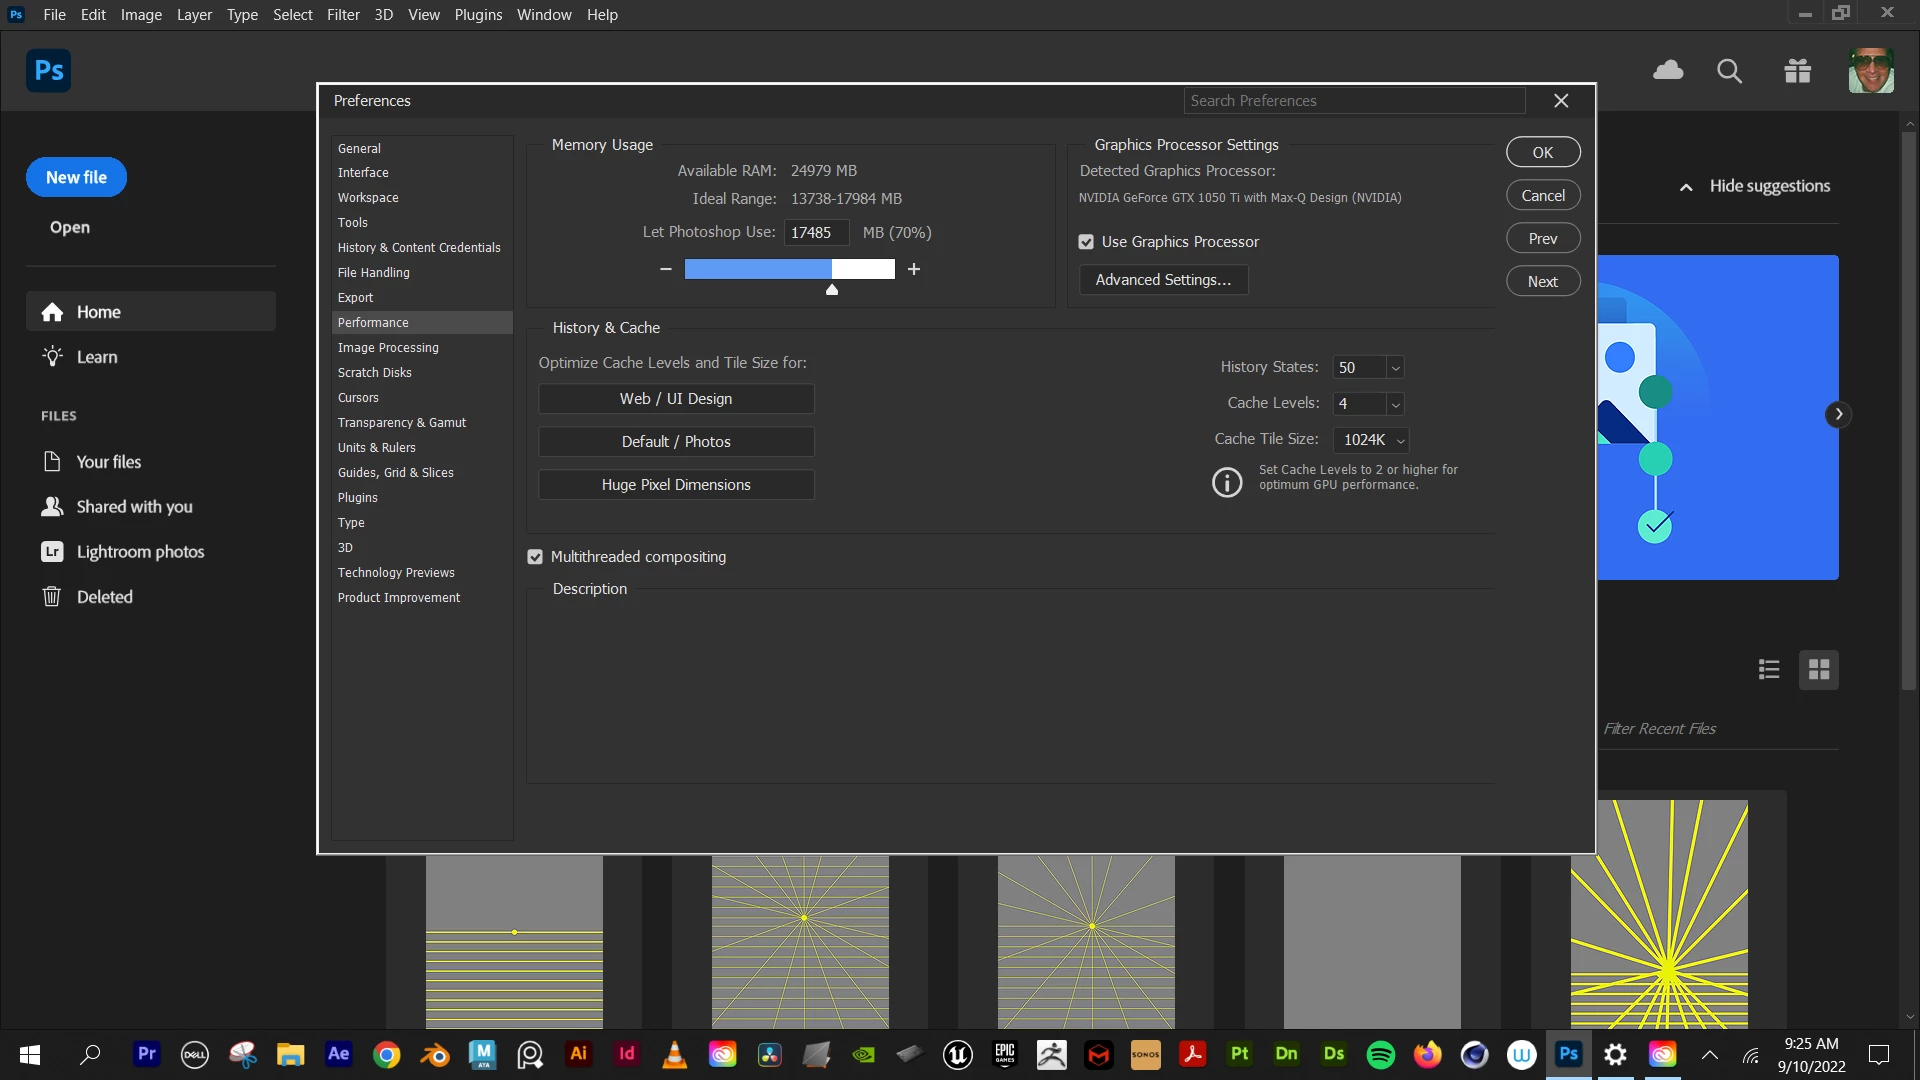This screenshot has width=1920, height=1080.
Task: Click the memory usage slider bar
Action: [789, 269]
